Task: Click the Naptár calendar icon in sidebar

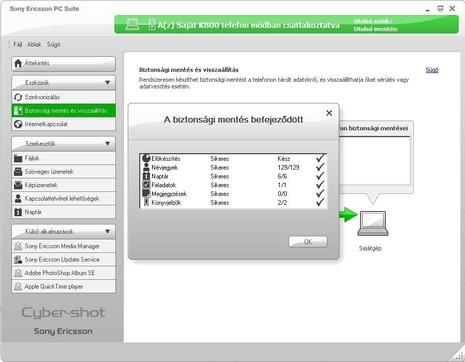Action: point(18,212)
